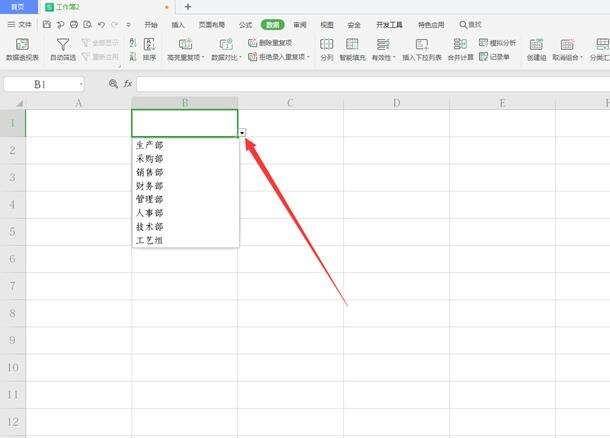Sort ascending with the A-Z icon
Image resolution: width=610 pixels, height=438 pixels.
coord(133,43)
